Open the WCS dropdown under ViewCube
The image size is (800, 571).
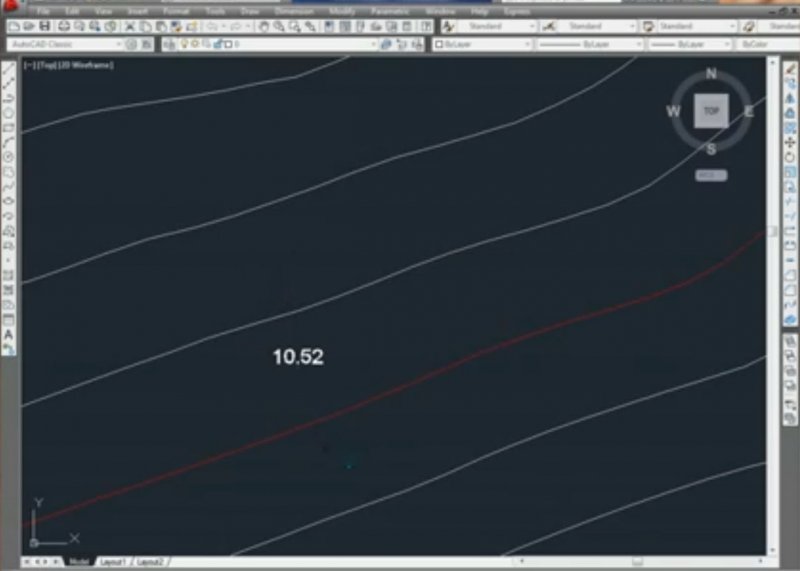(711, 175)
